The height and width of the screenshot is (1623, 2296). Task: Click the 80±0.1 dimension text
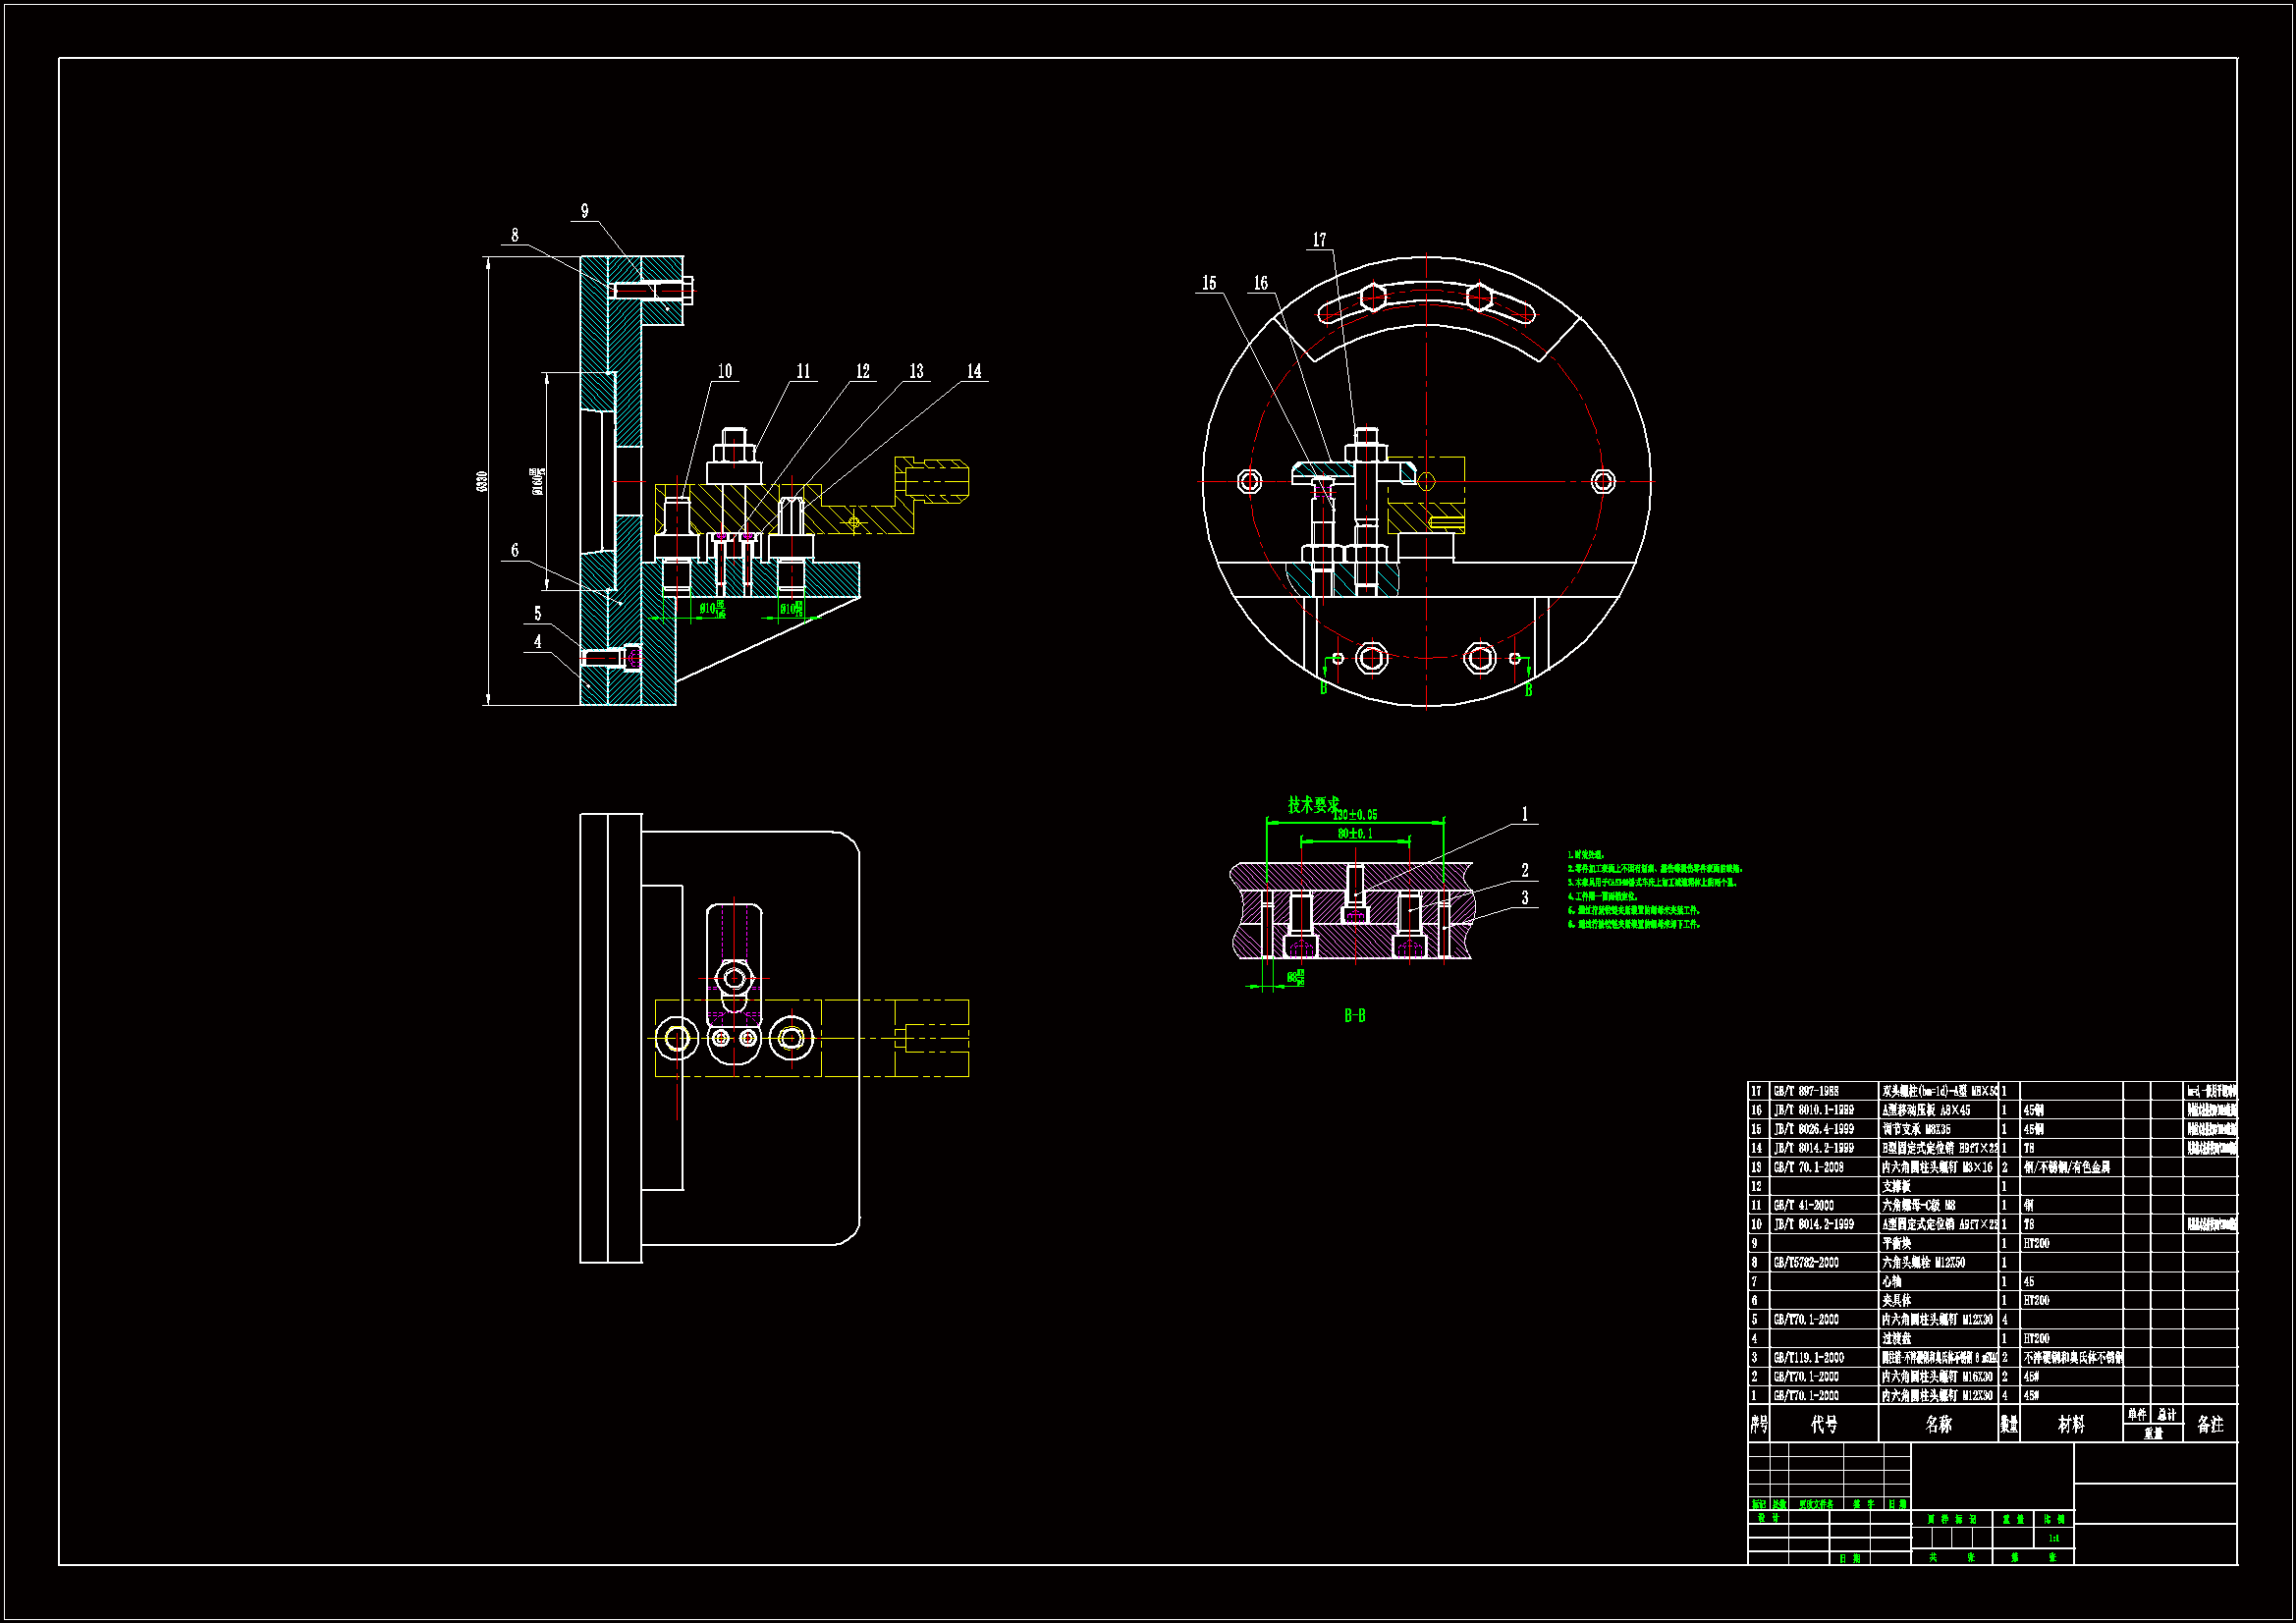click(1355, 833)
